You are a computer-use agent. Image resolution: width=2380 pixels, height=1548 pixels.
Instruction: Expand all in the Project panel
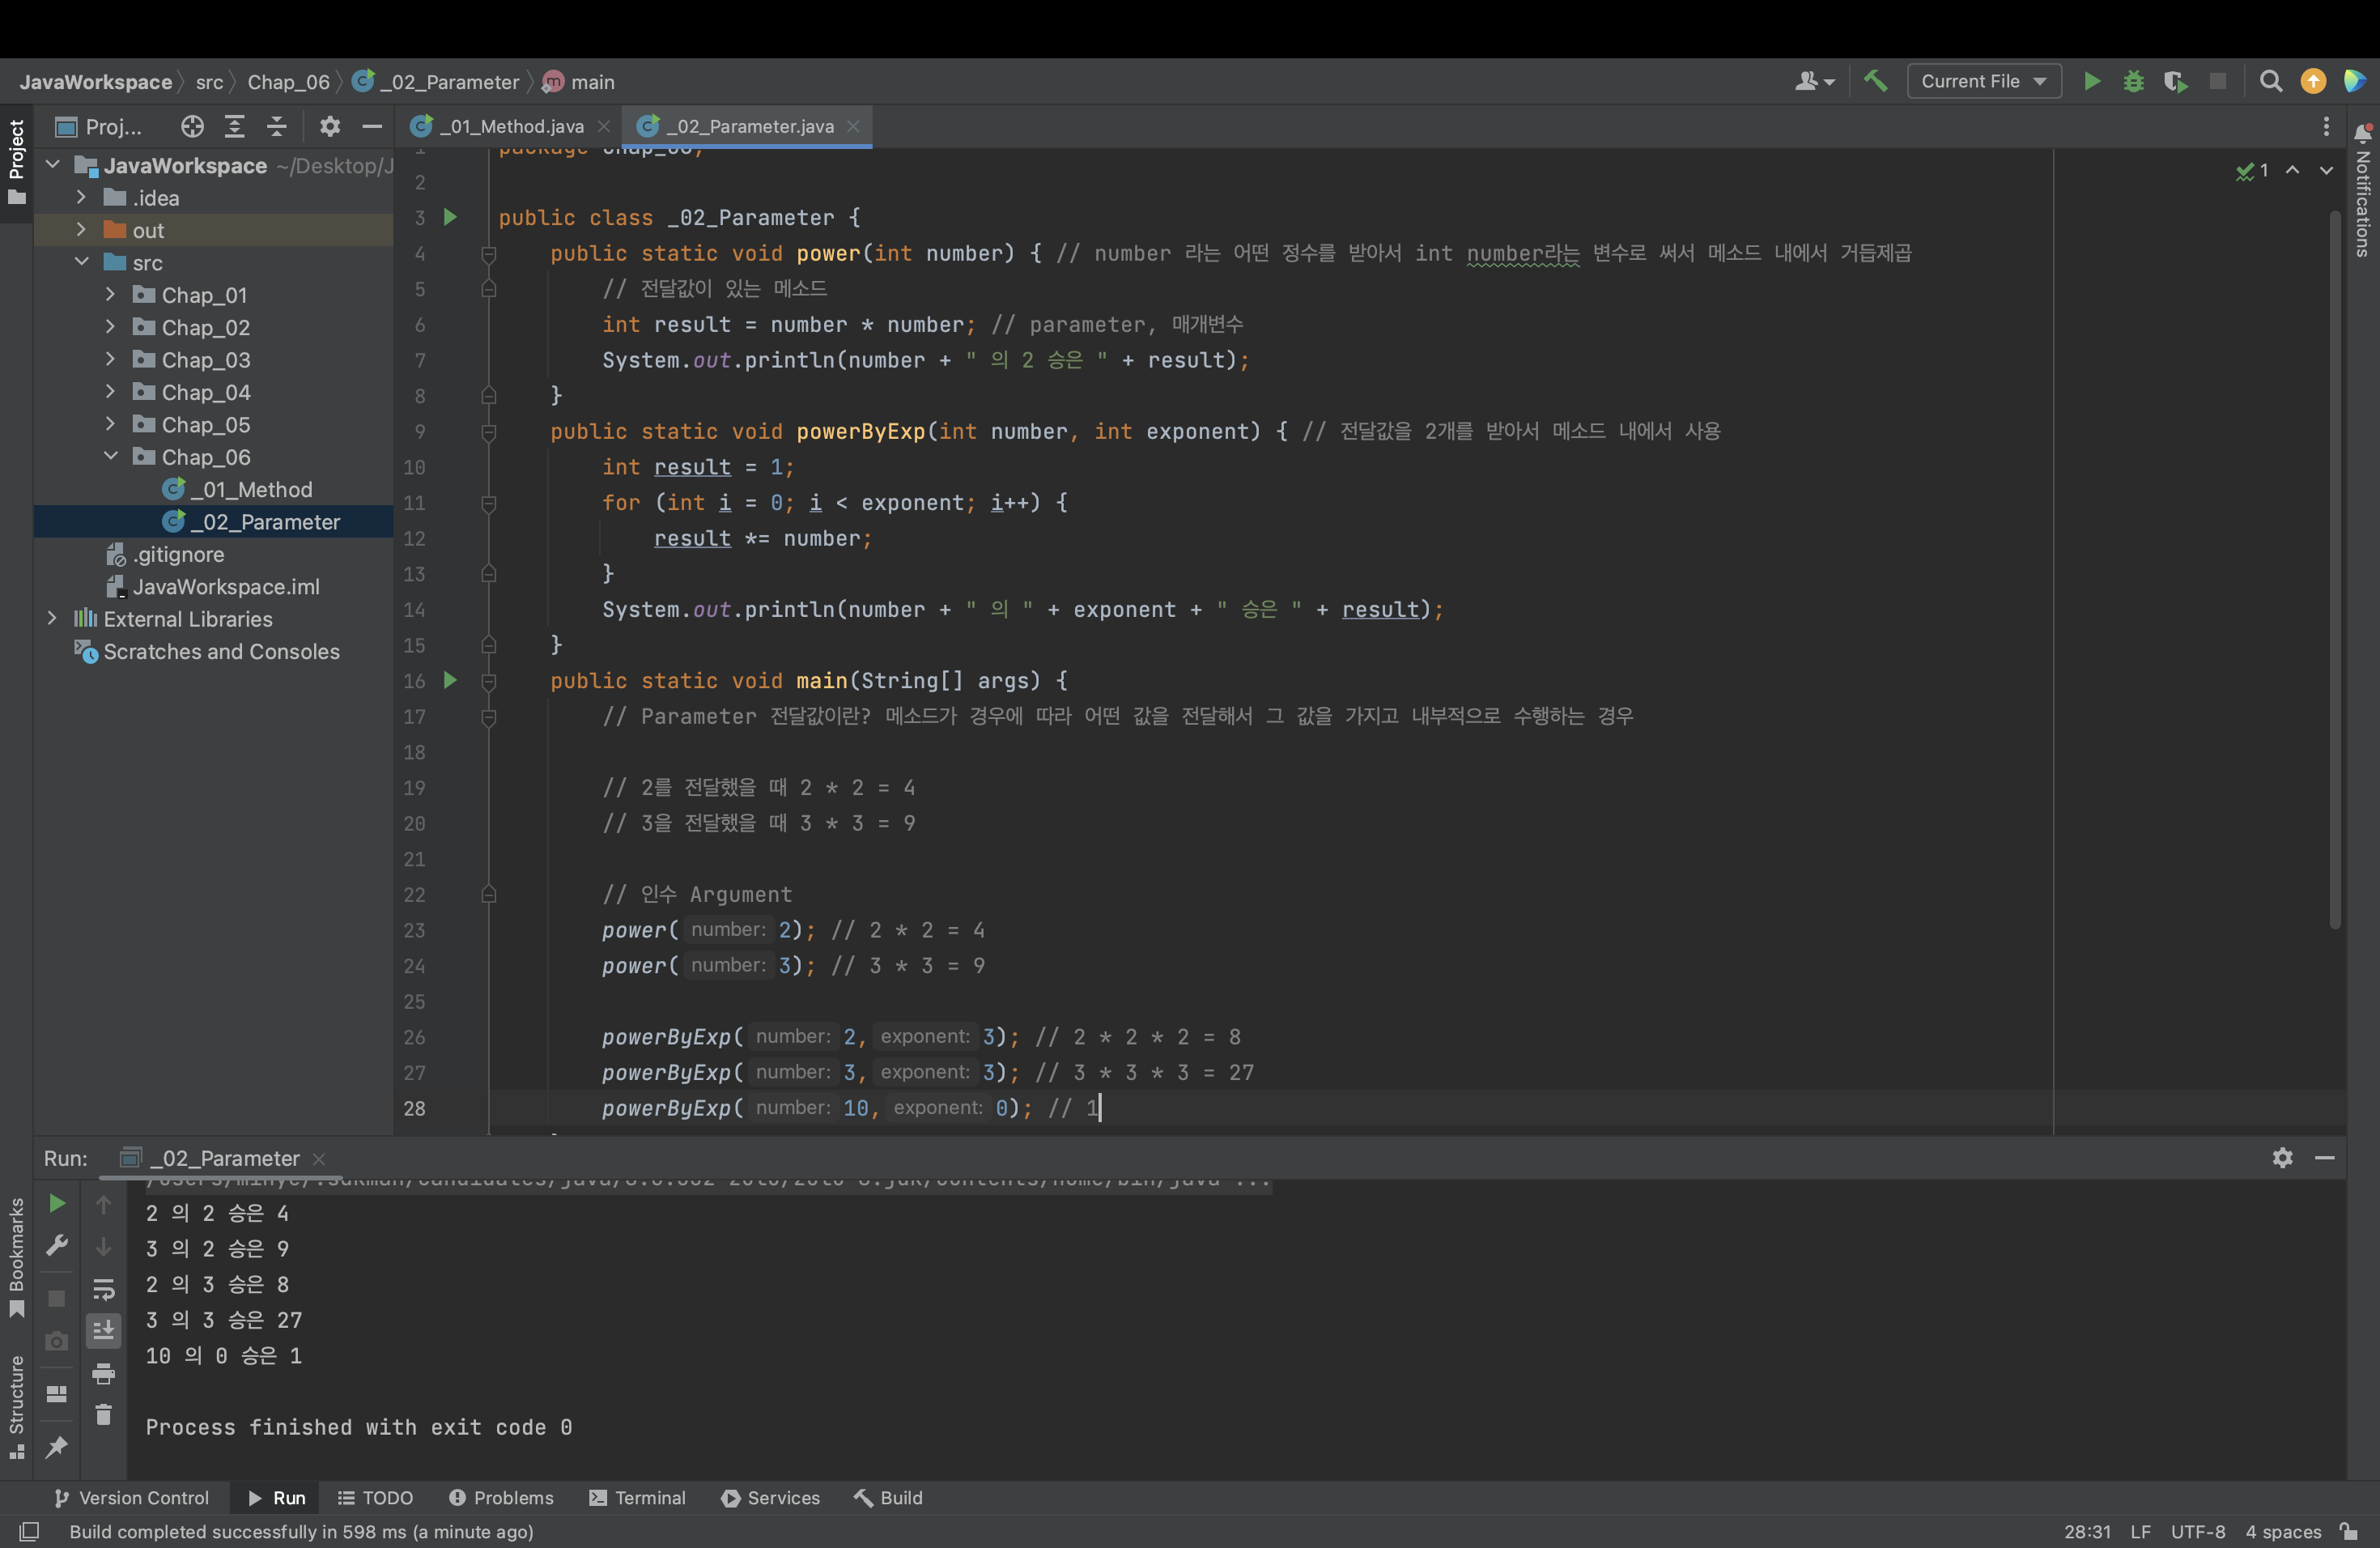(235, 126)
